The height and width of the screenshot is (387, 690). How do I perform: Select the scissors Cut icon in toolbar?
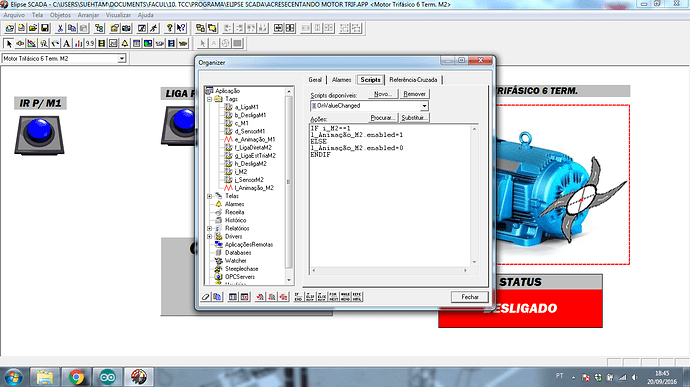click(x=60, y=29)
